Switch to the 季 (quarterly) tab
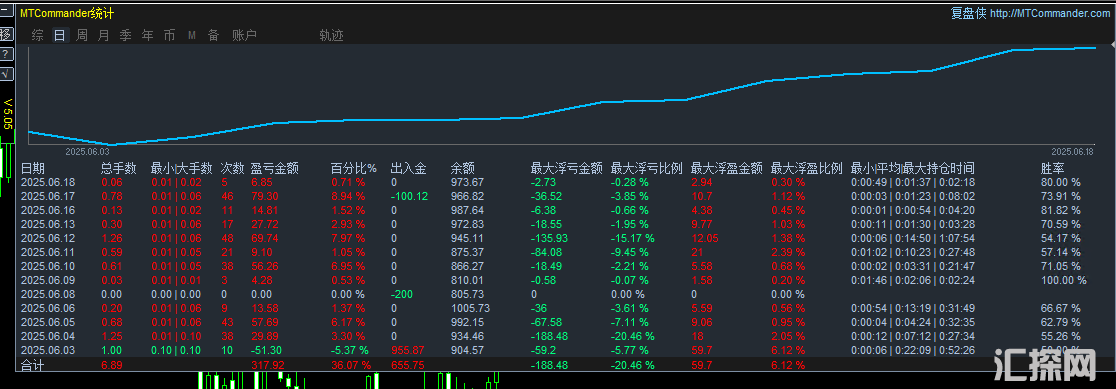The height and width of the screenshot is (389, 1116). pyautogui.click(x=125, y=36)
